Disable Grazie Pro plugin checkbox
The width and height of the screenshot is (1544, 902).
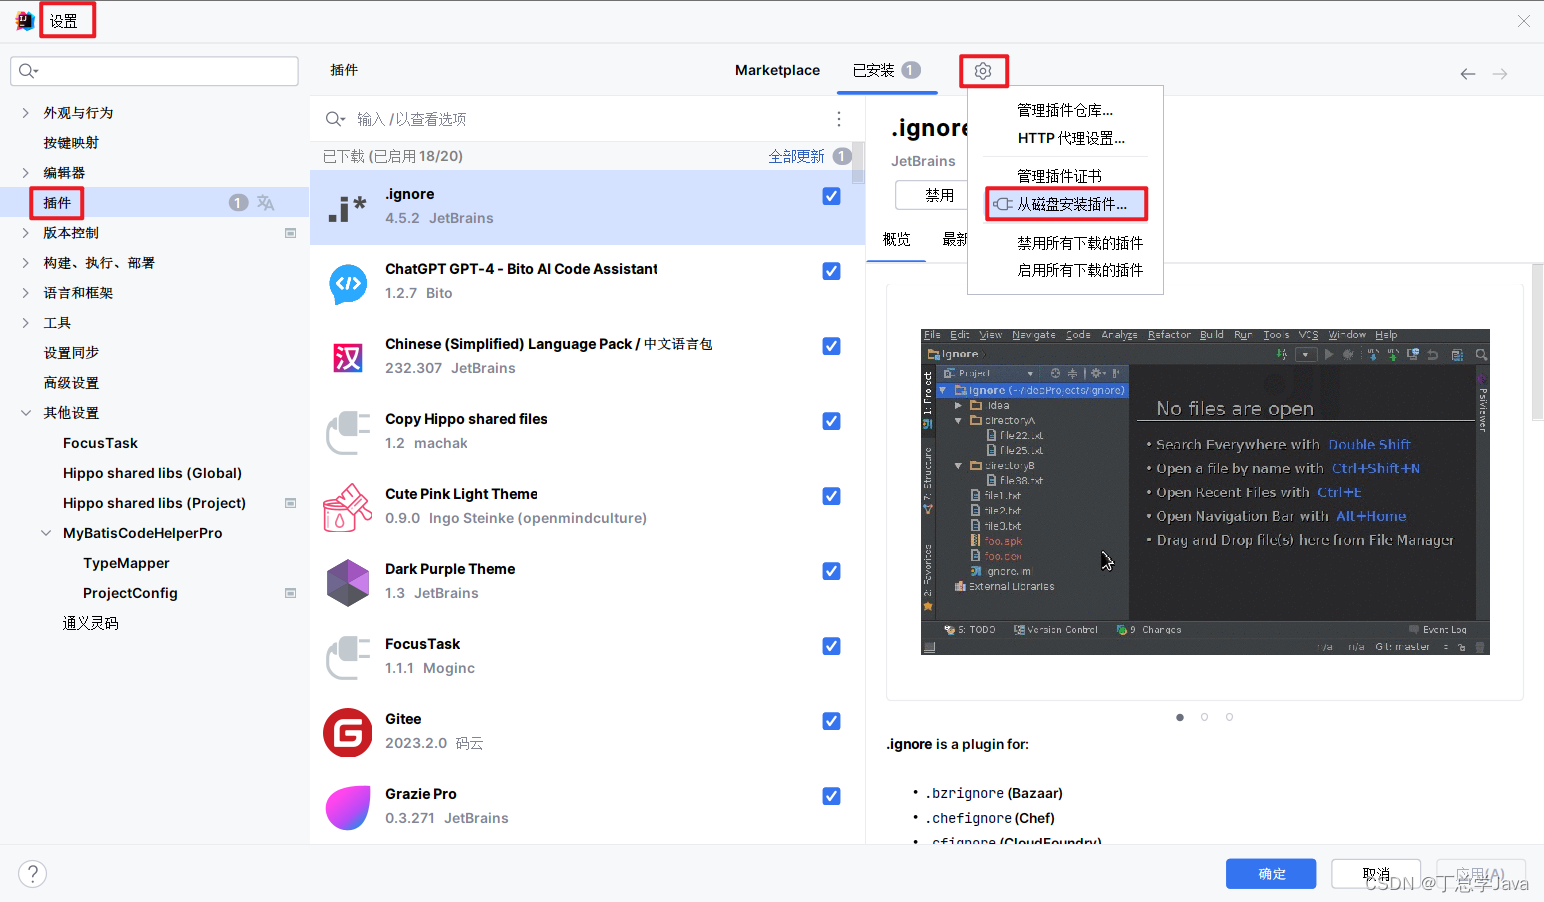(x=831, y=796)
